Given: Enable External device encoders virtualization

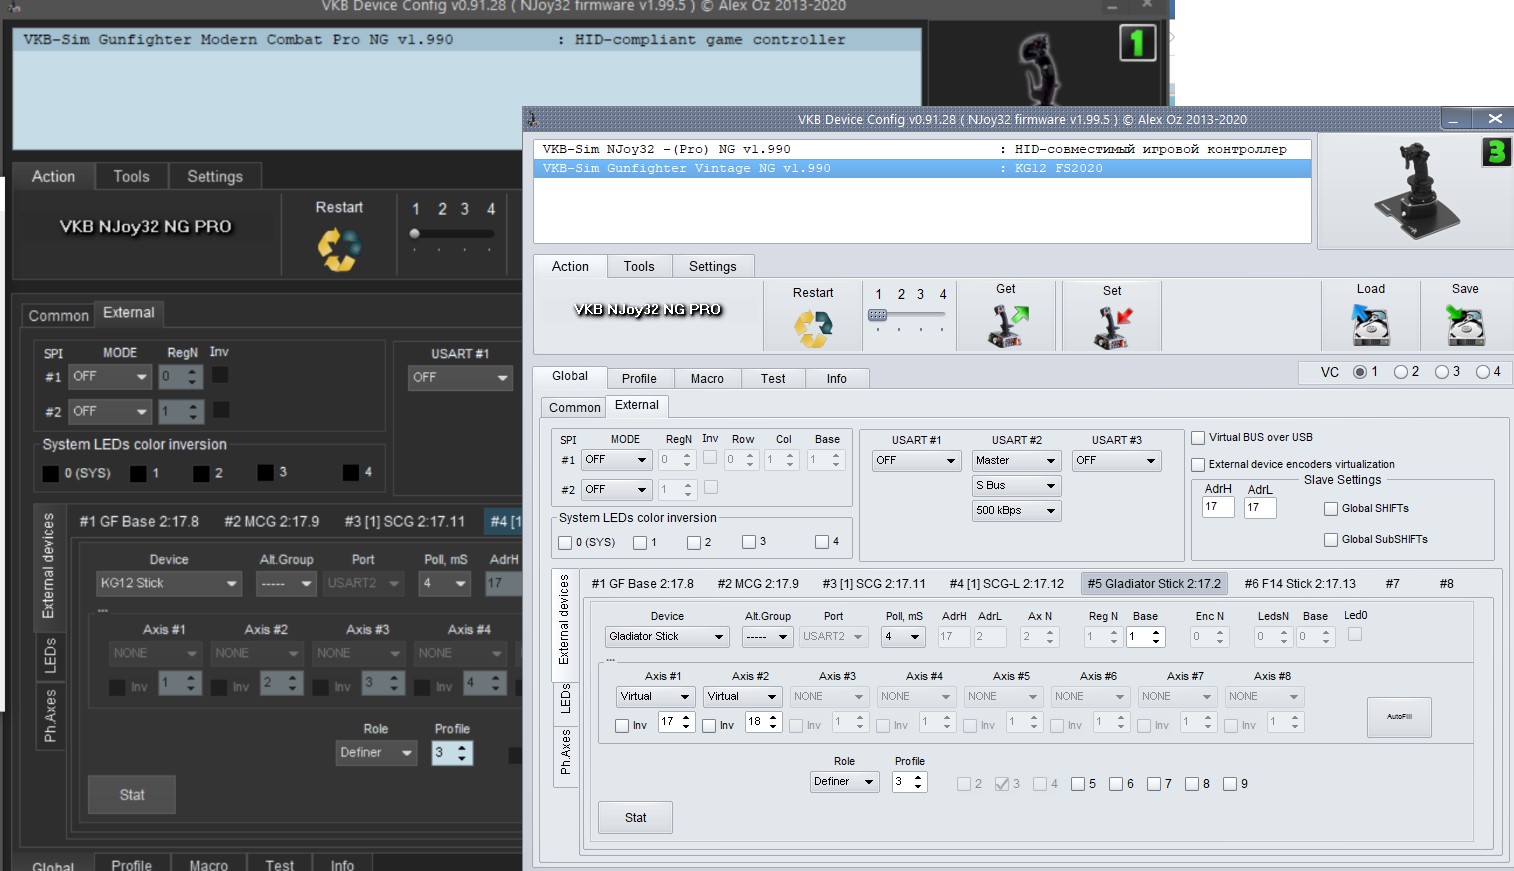Looking at the screenshot, I should coord(1198,465).
